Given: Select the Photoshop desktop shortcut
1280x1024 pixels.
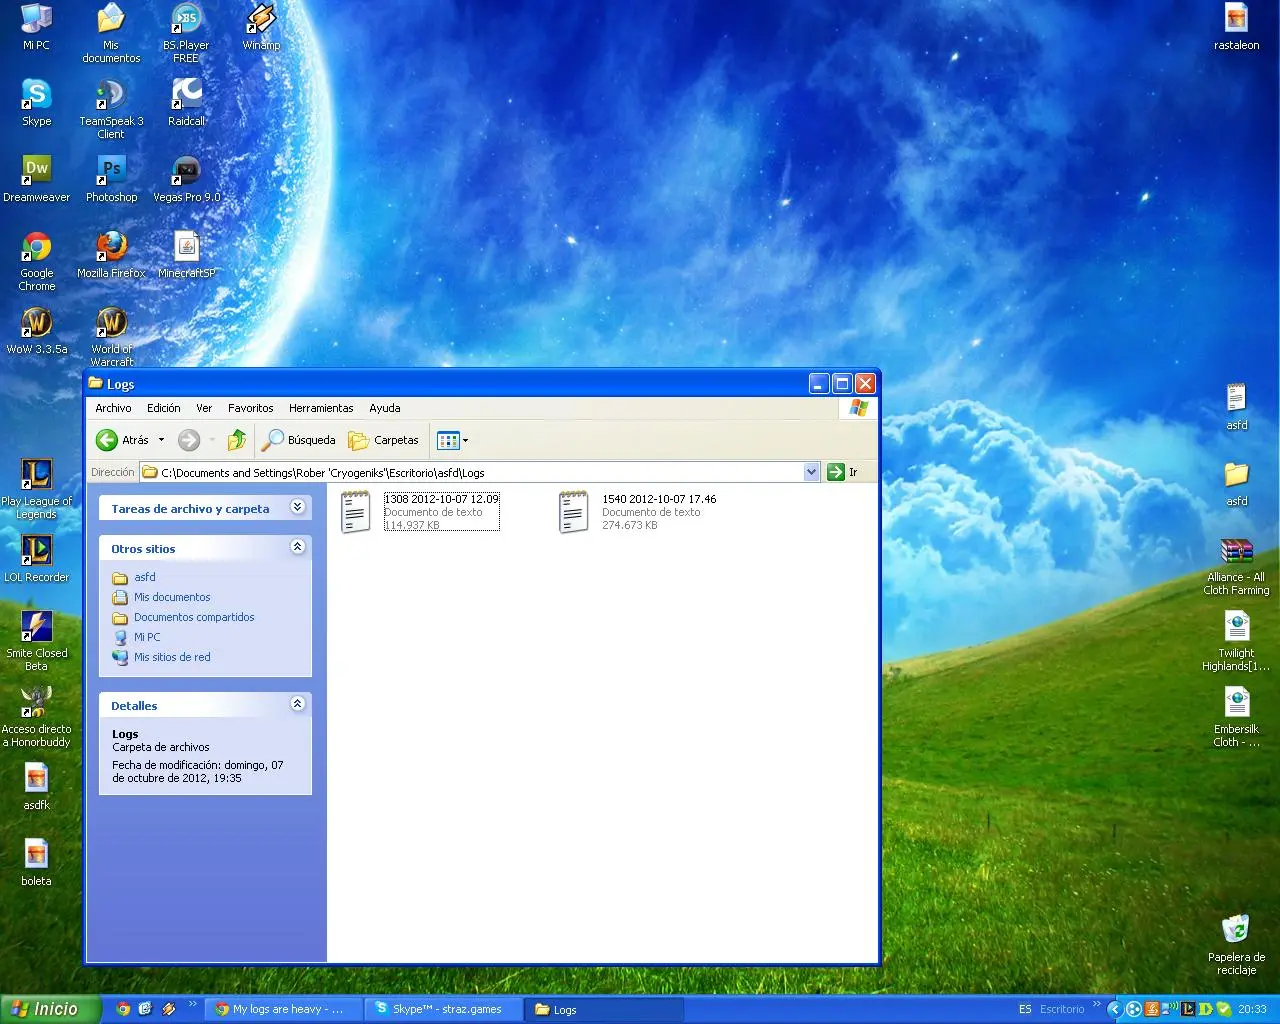Looking at the screenshot, I should 112,177.
